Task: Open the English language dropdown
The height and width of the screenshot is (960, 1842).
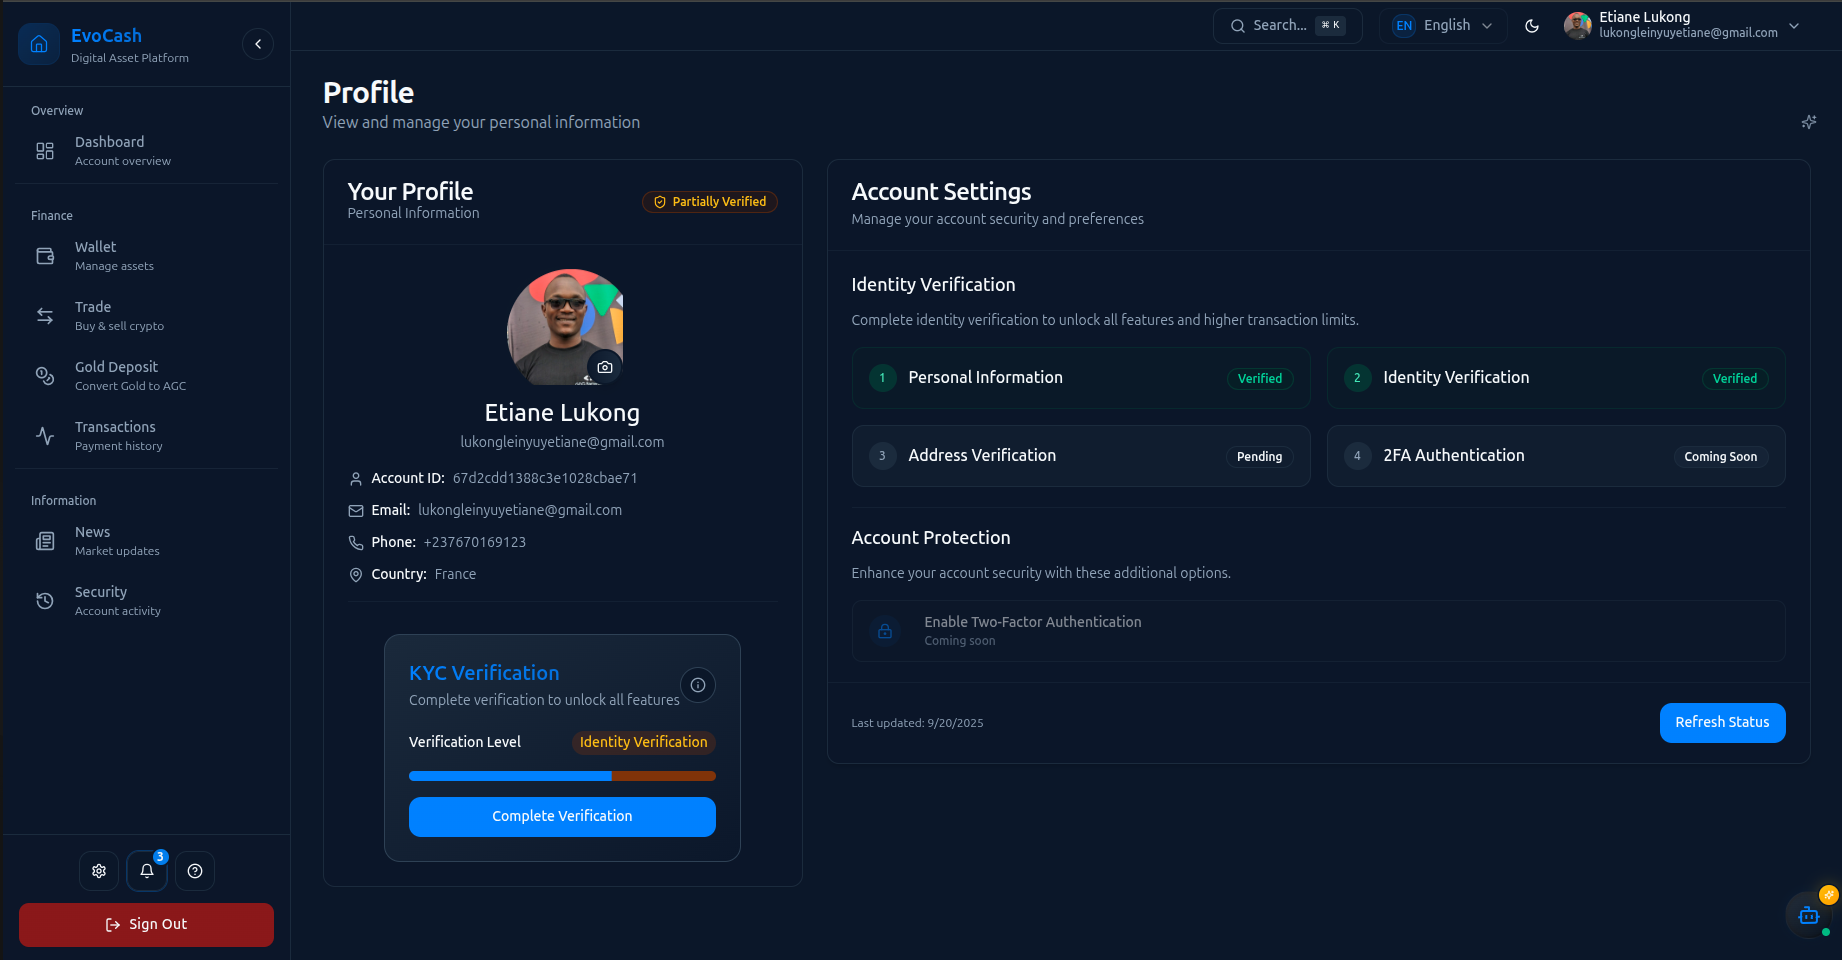Action: [x=1442, y=25]
